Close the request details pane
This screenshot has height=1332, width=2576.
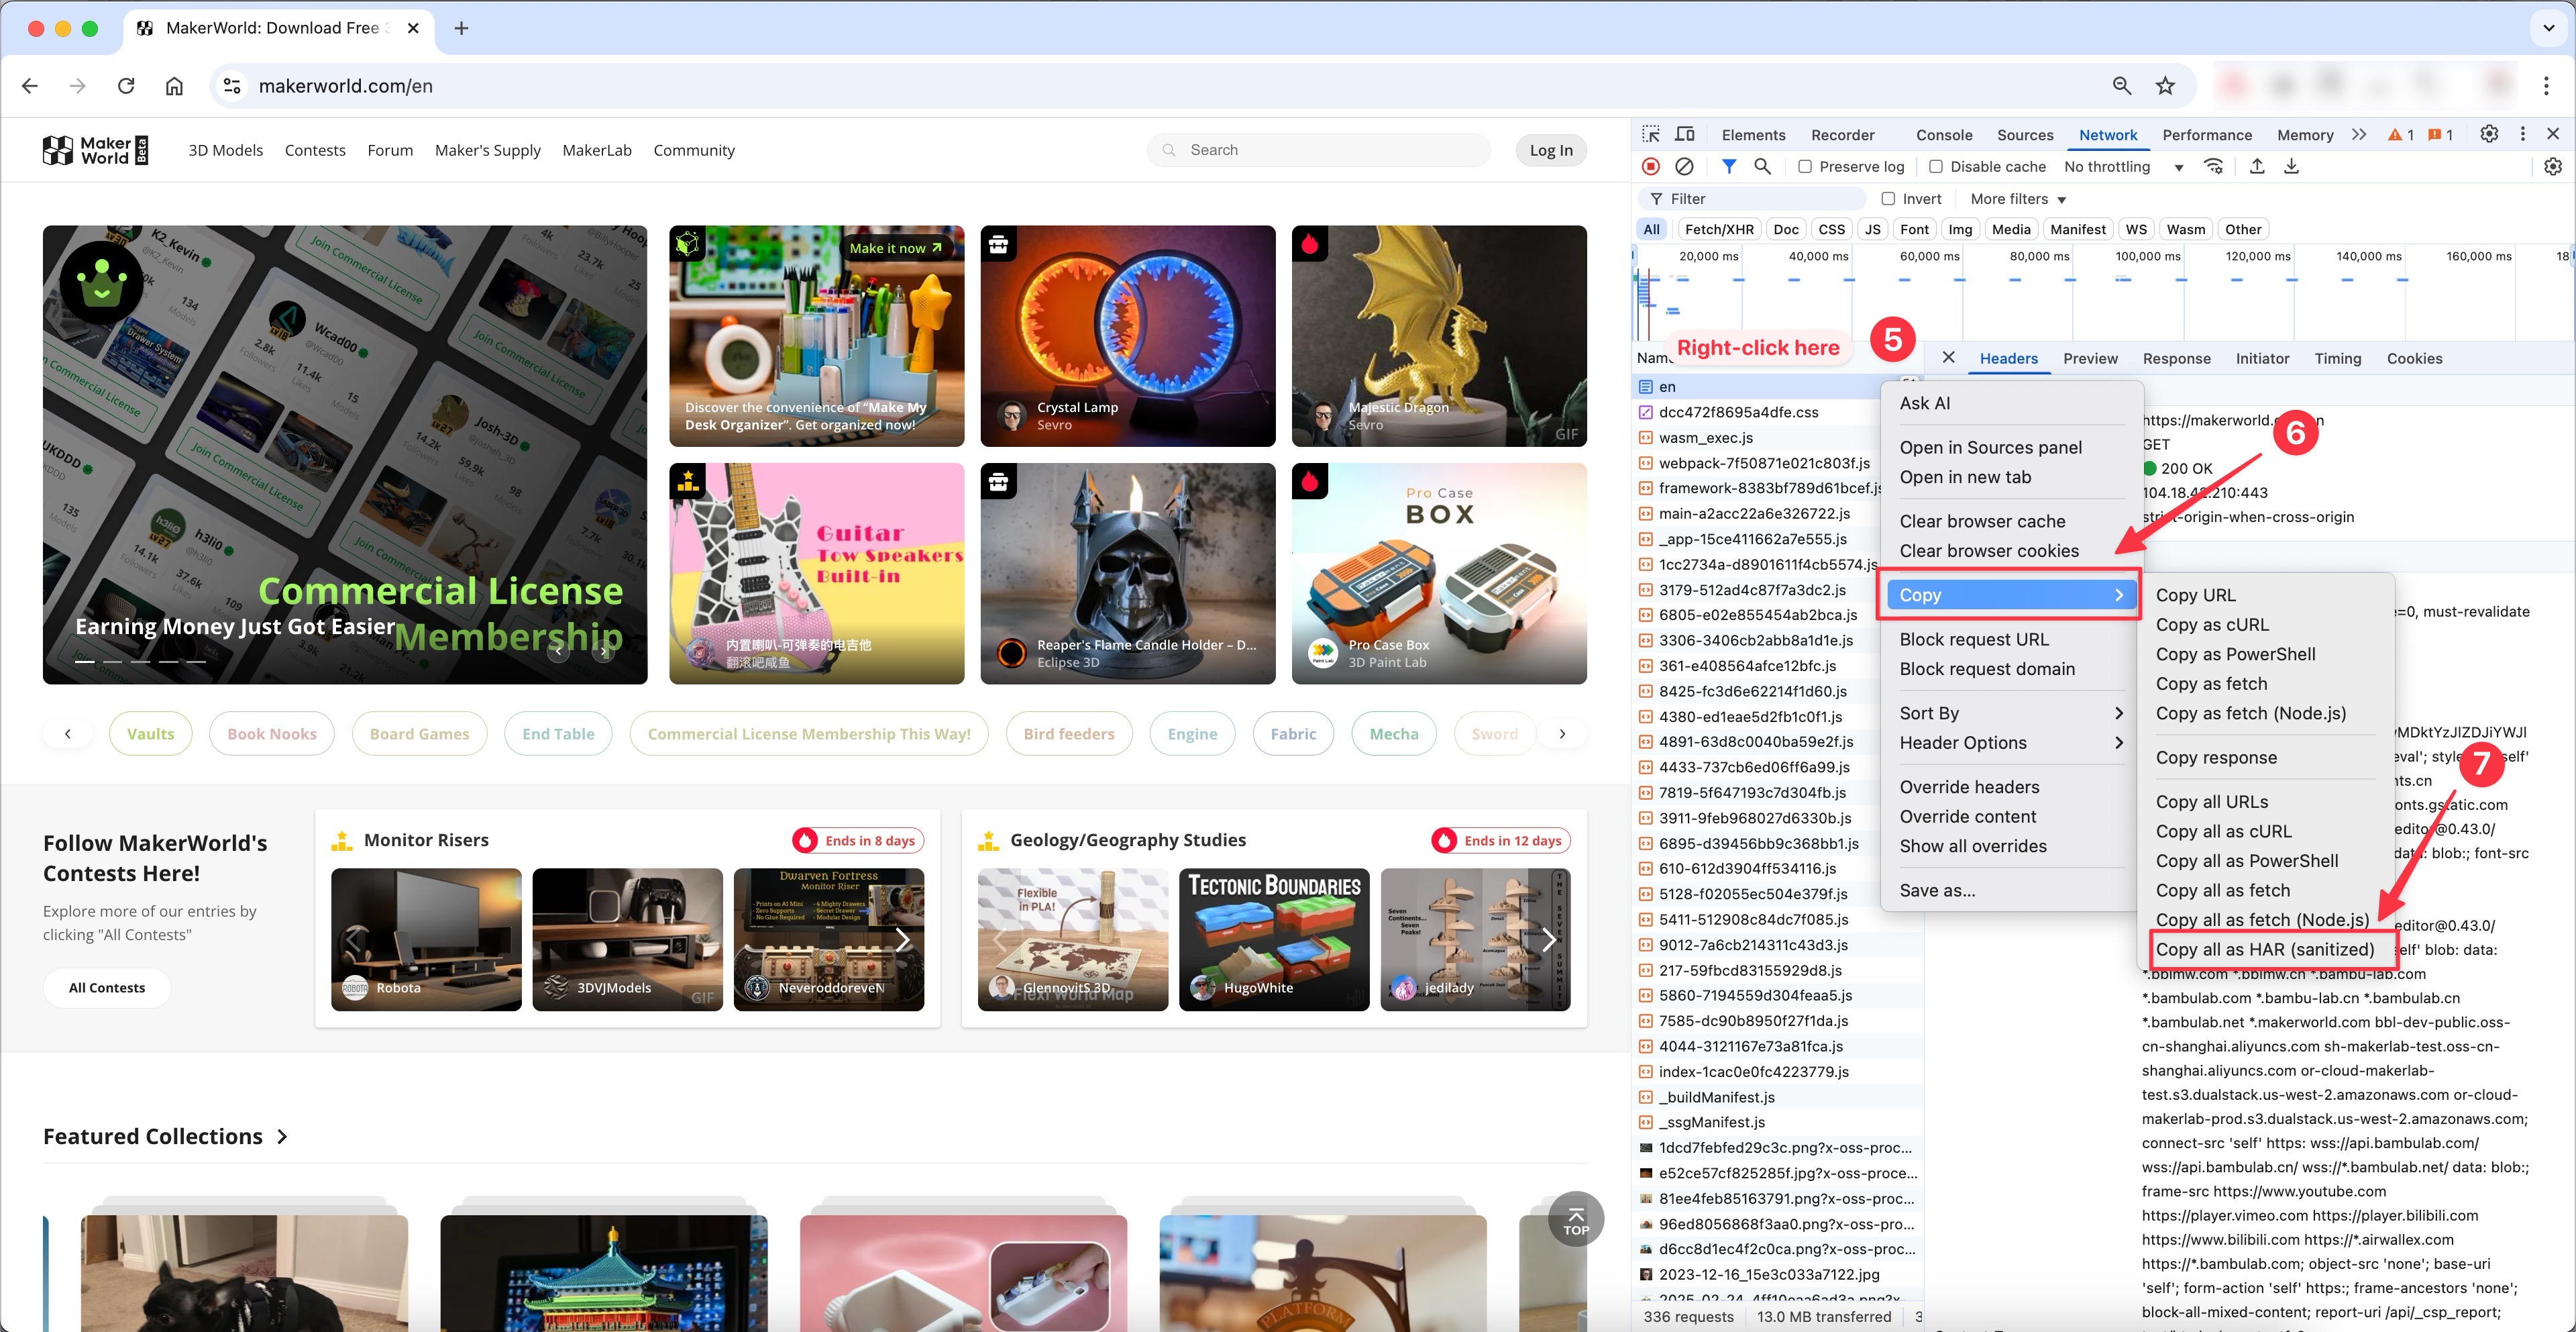(x=1948, y=358)
